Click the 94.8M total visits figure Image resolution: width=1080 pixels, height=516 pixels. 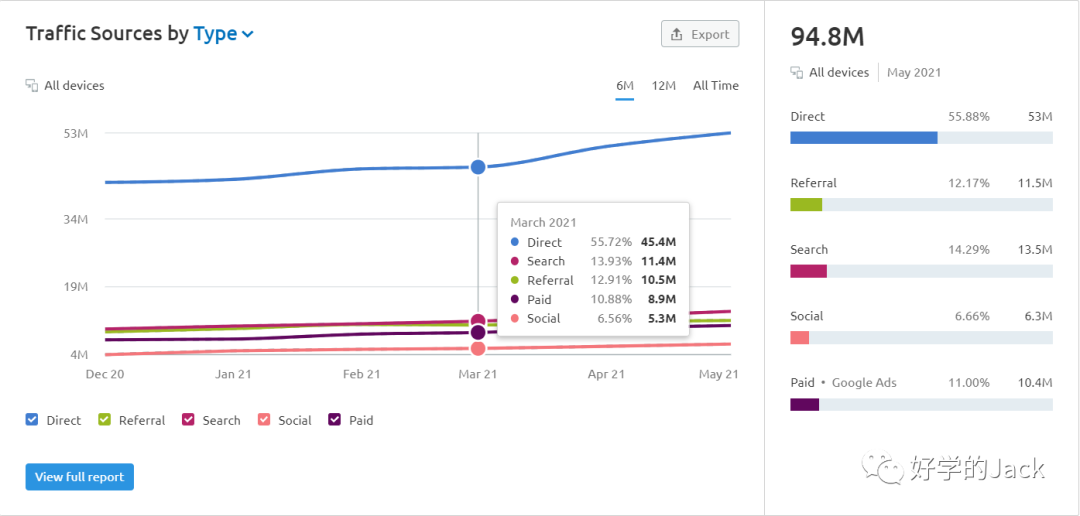pyautogui.click(x=827, y=37)
